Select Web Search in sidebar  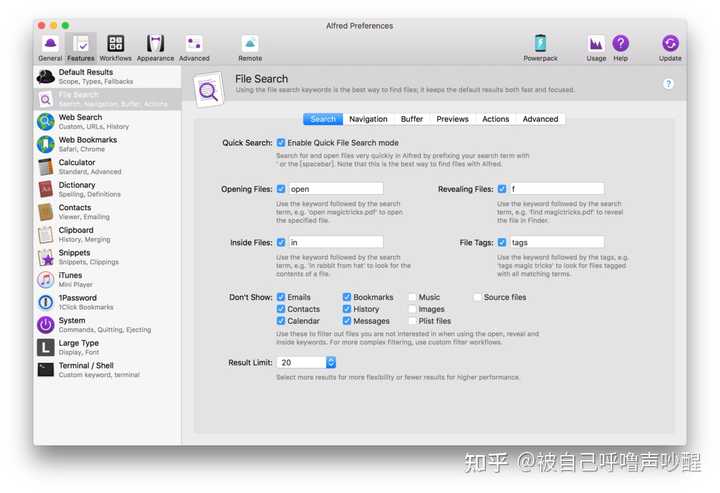pos(107,122)
